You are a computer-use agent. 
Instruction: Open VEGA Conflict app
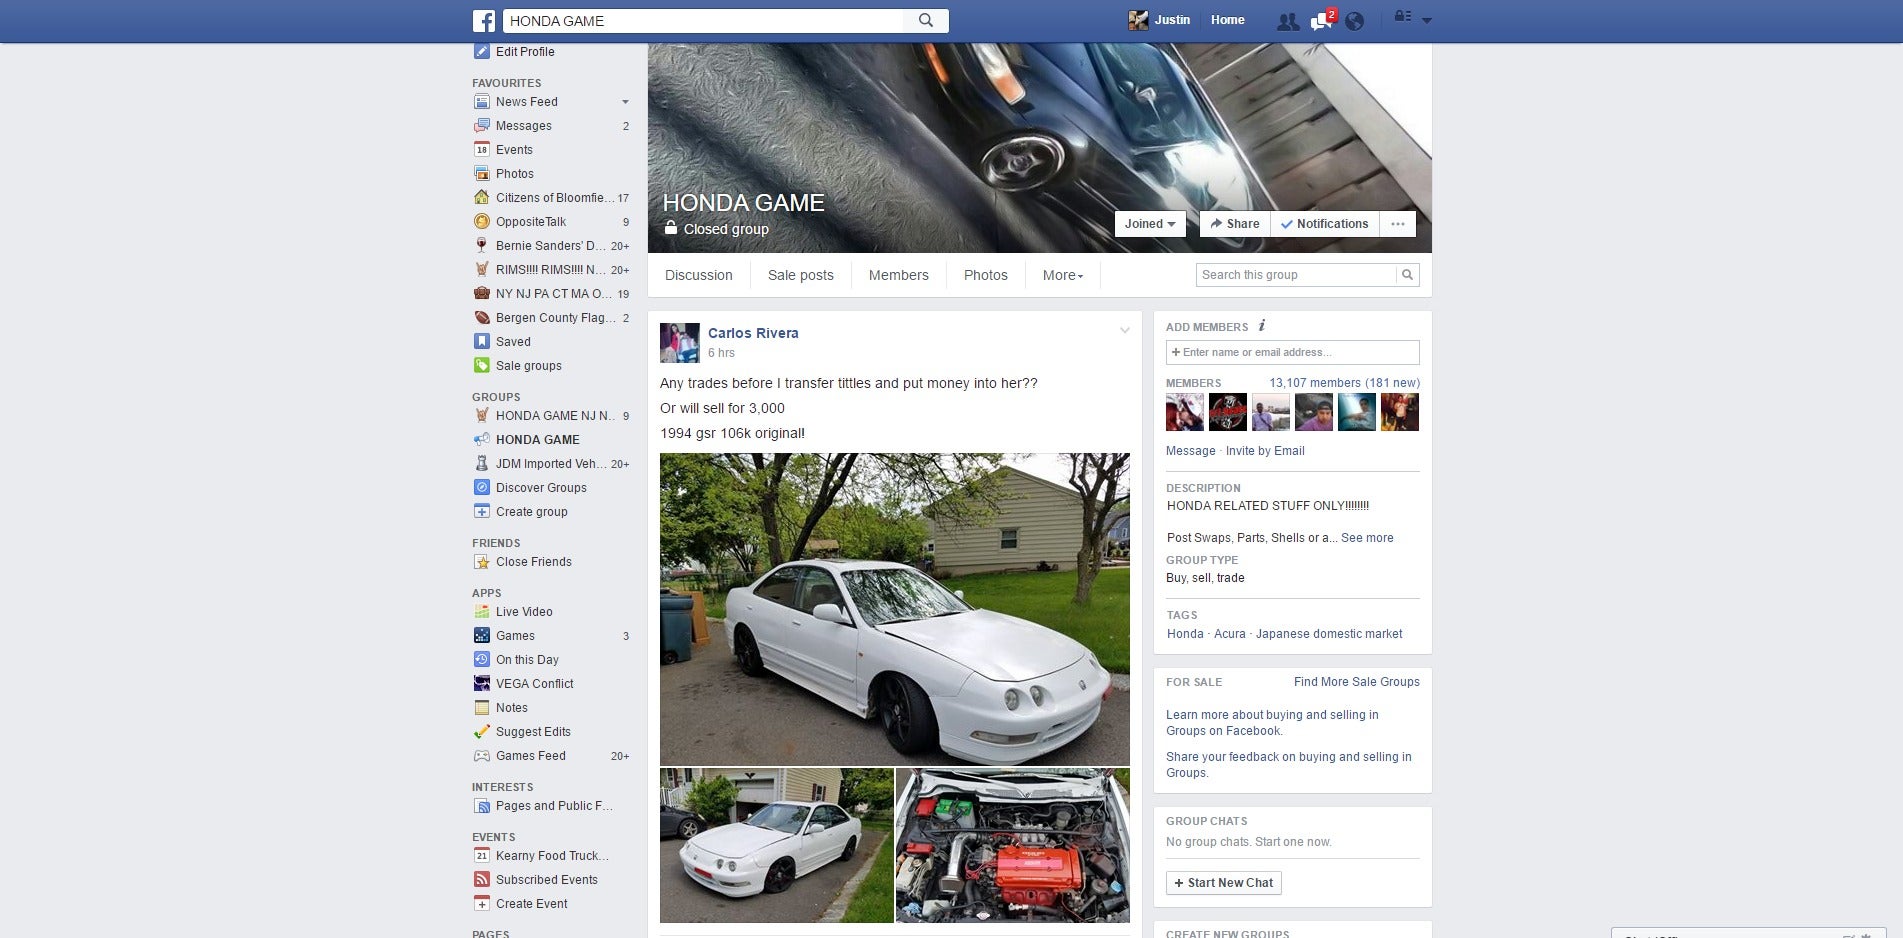tap(535, 684)
